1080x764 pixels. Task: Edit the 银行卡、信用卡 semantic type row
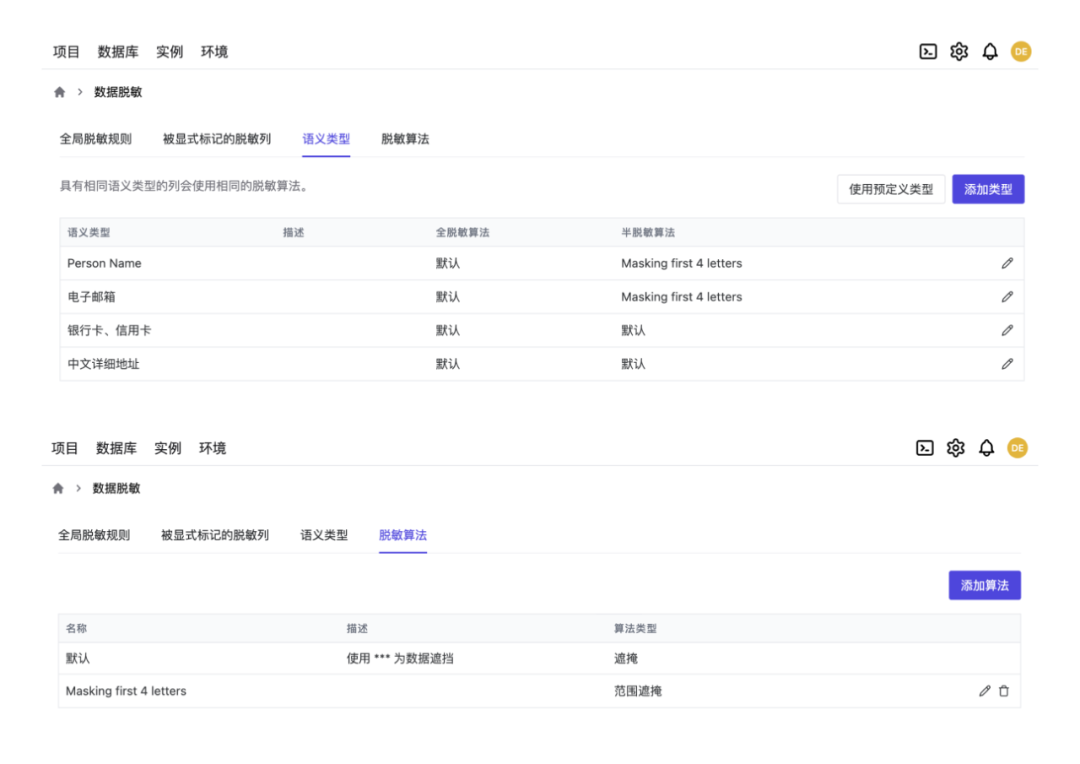(x=1007, y=331)
